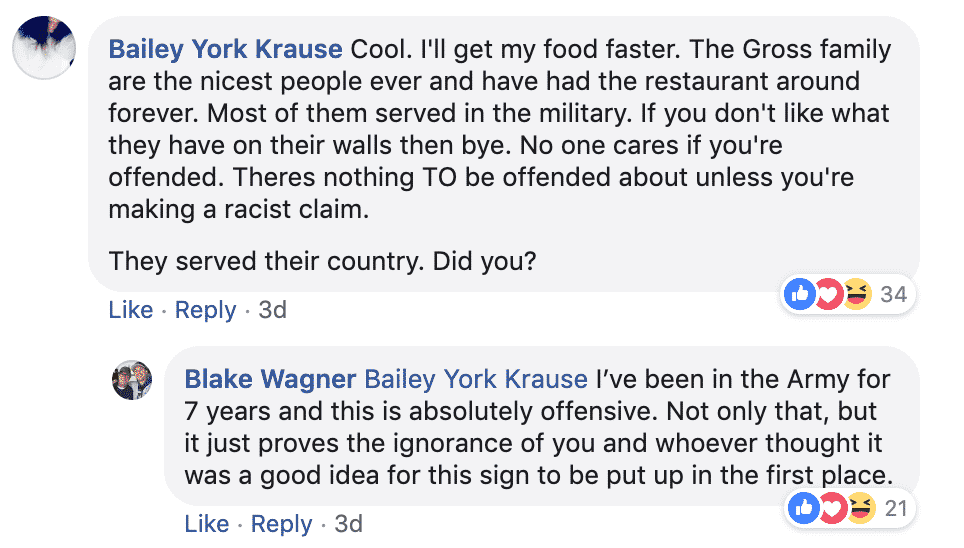Click the laughing emoji reaction beside count 21
Viewport: 964px width, 548px height.
pyautogui.click(x=860, y=507)
